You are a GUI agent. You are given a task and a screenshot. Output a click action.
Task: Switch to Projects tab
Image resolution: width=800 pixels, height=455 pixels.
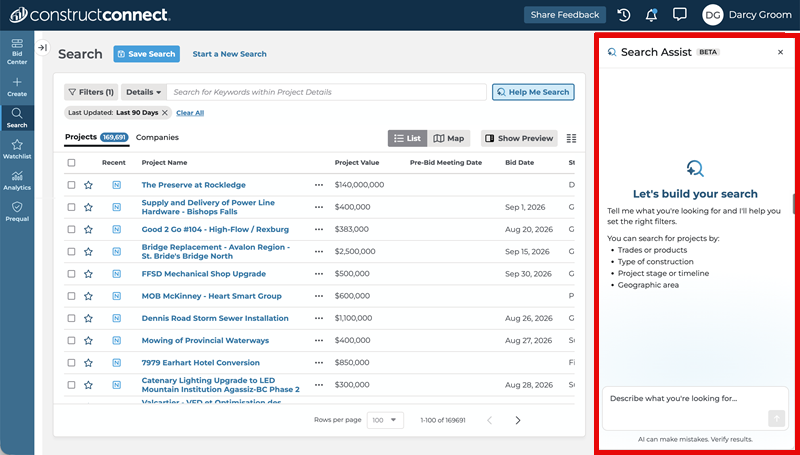[96, 137]
